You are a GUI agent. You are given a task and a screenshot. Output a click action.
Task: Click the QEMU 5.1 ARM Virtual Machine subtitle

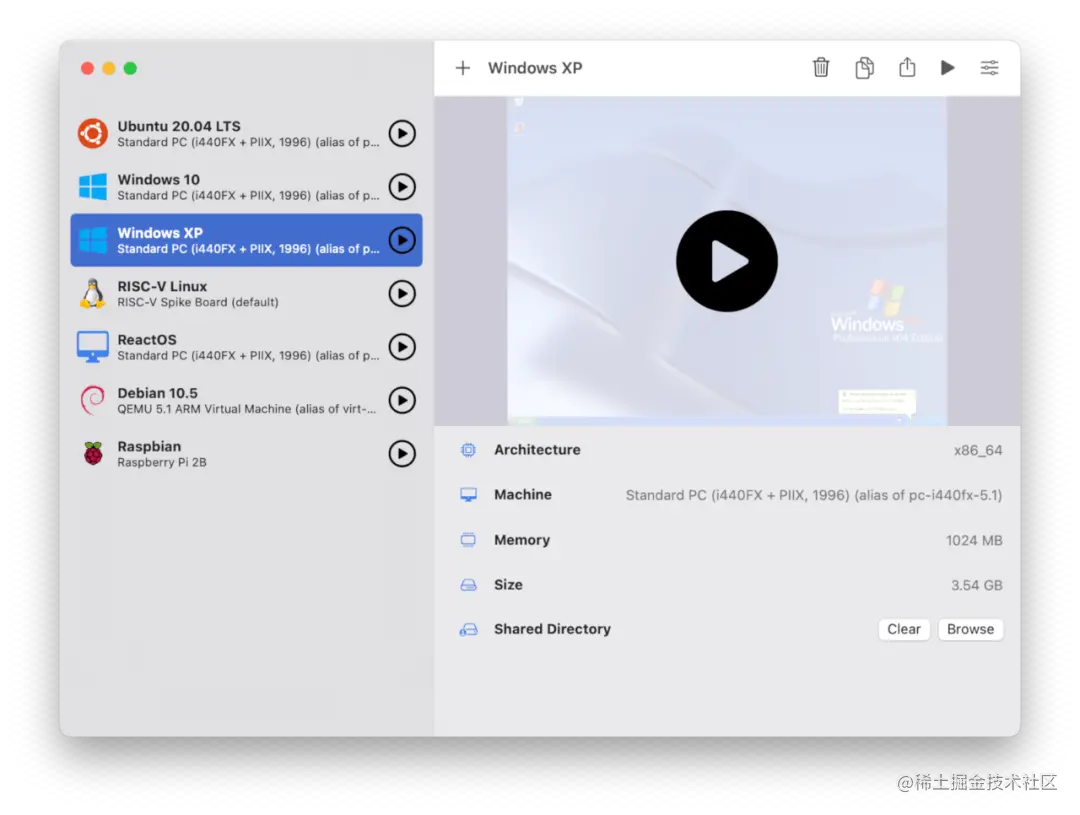(247, 409)
